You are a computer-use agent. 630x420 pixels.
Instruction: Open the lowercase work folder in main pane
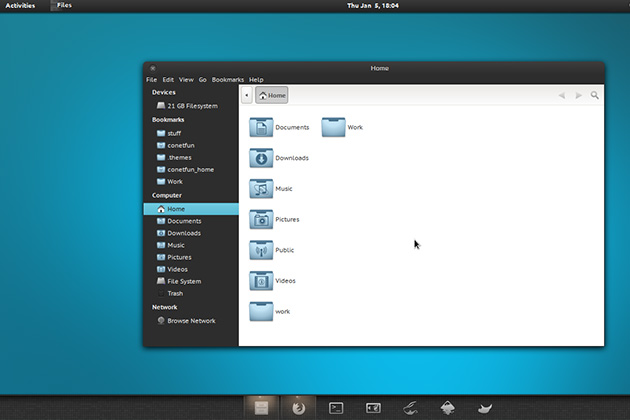pyautogui.click(x=261, y=311)
